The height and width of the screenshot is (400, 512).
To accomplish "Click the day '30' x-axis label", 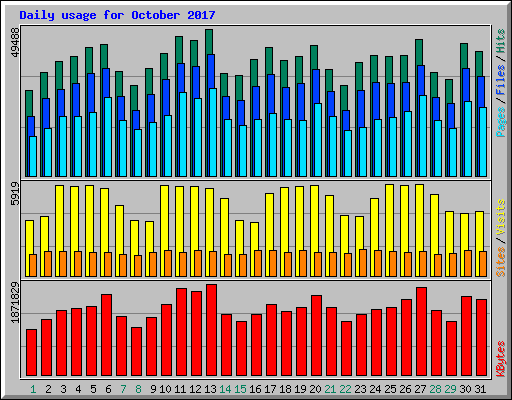I will click(x=465, y=389).
